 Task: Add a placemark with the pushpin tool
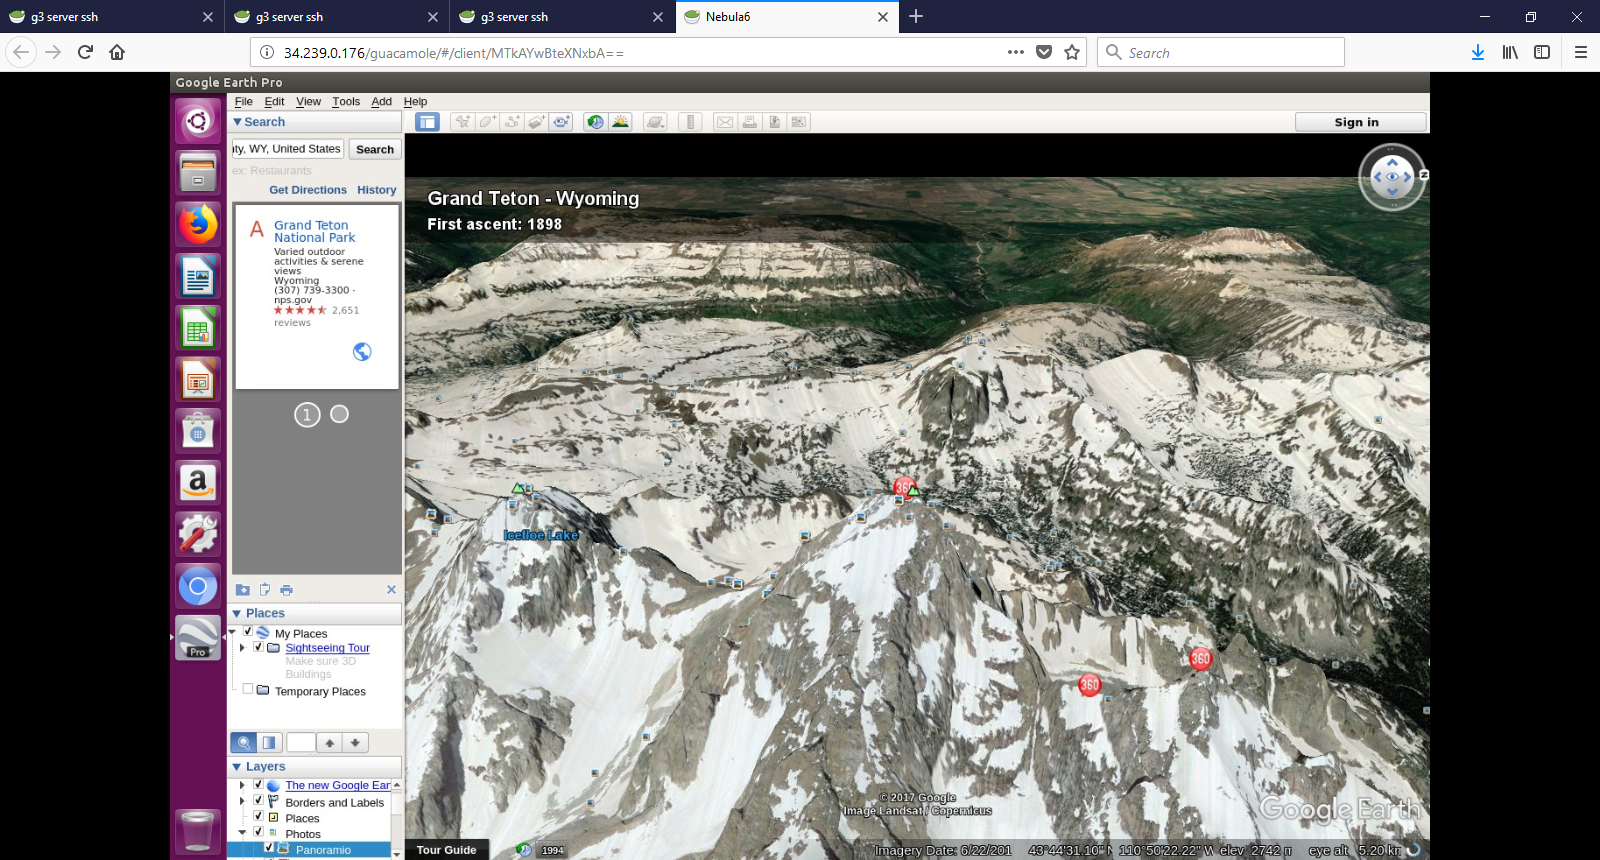point(462,122)
